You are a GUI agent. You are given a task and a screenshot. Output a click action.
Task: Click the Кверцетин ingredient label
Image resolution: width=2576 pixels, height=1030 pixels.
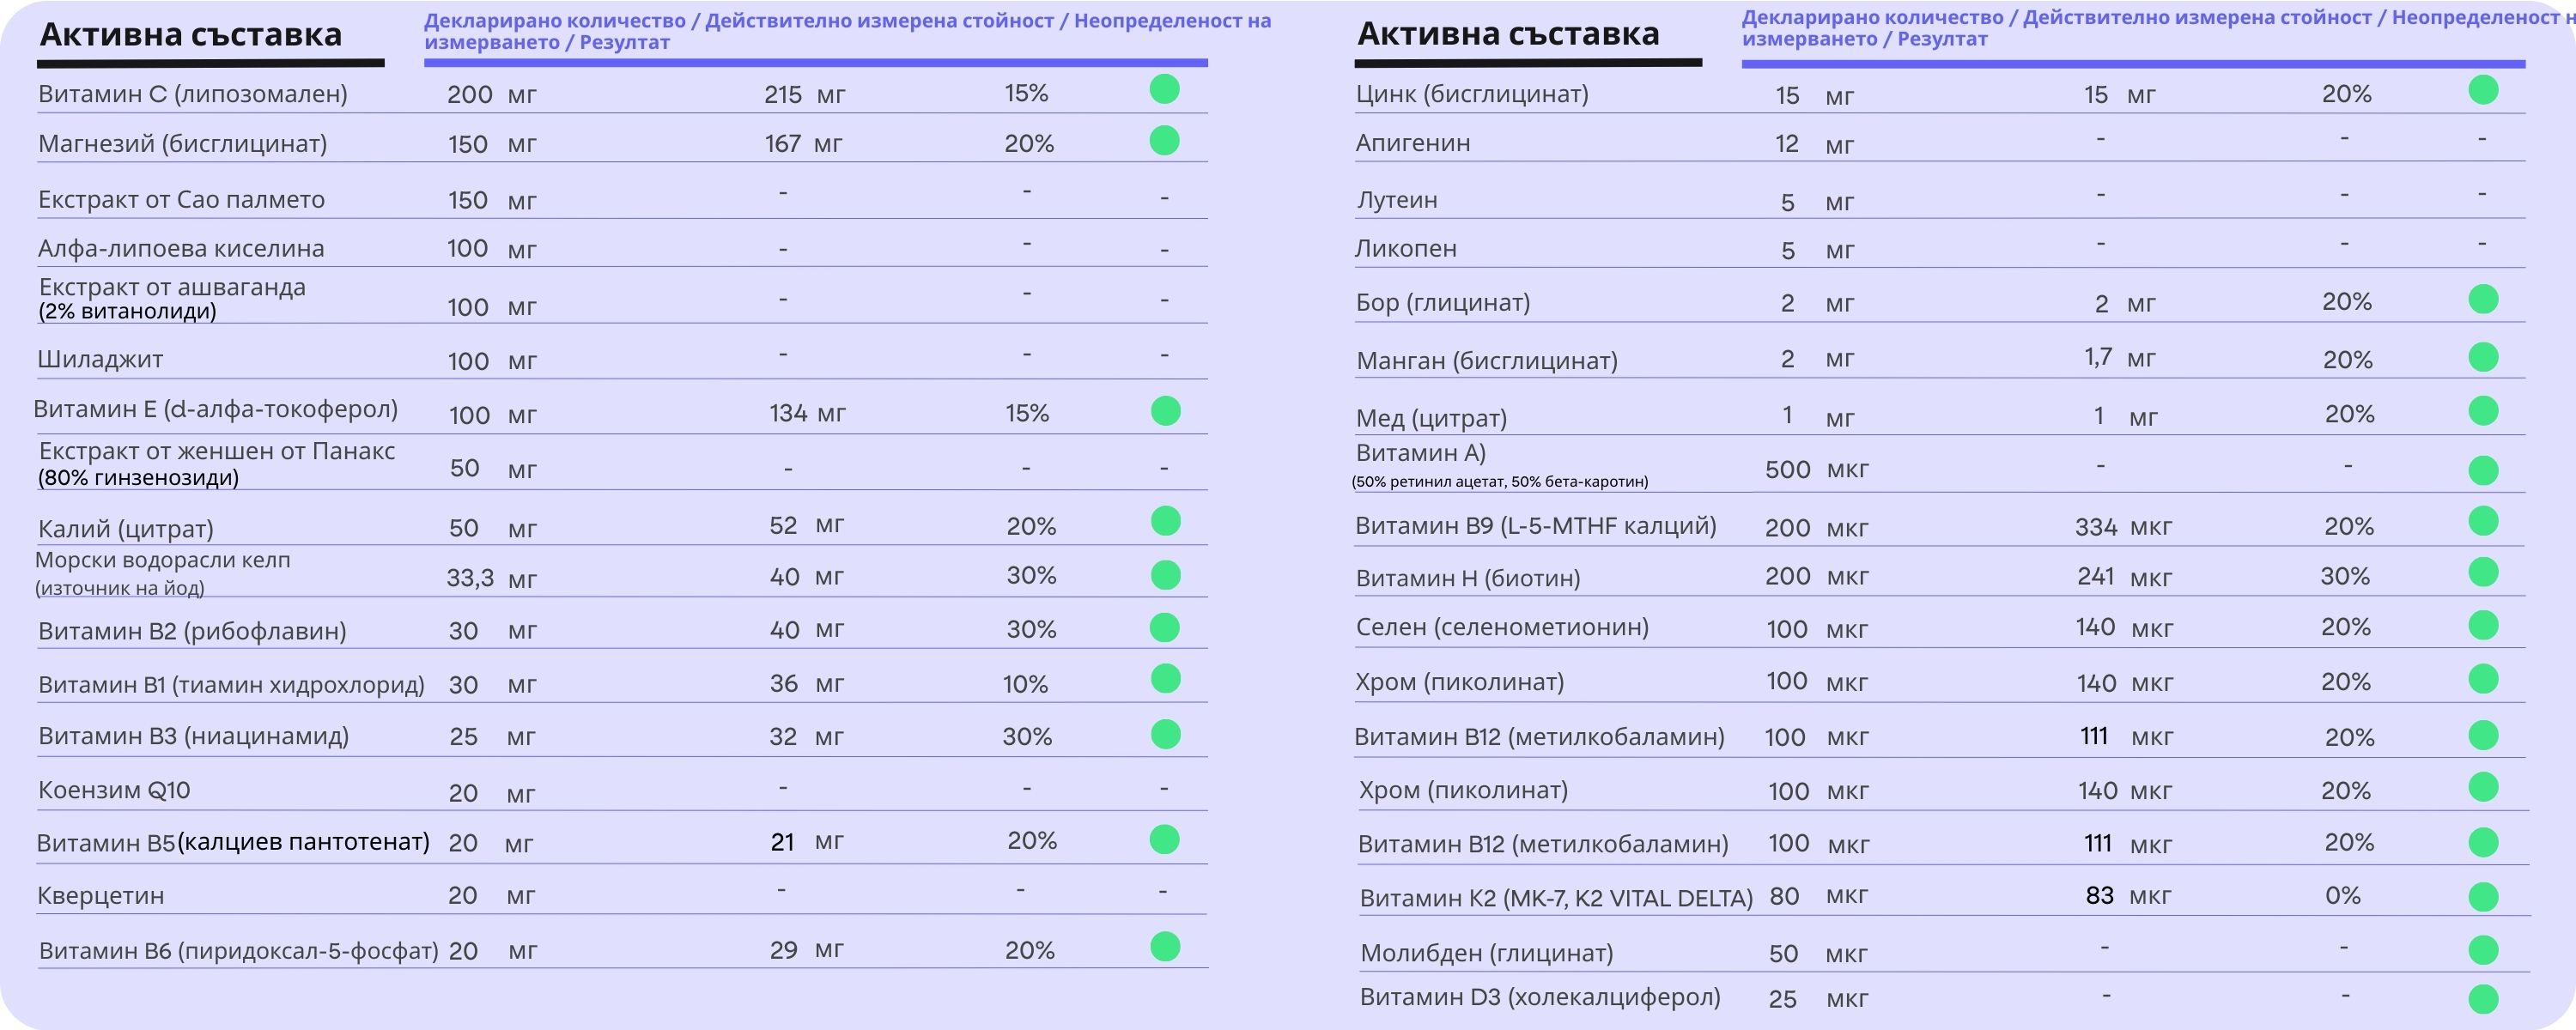pyautogui.click(x=100, y=896)
